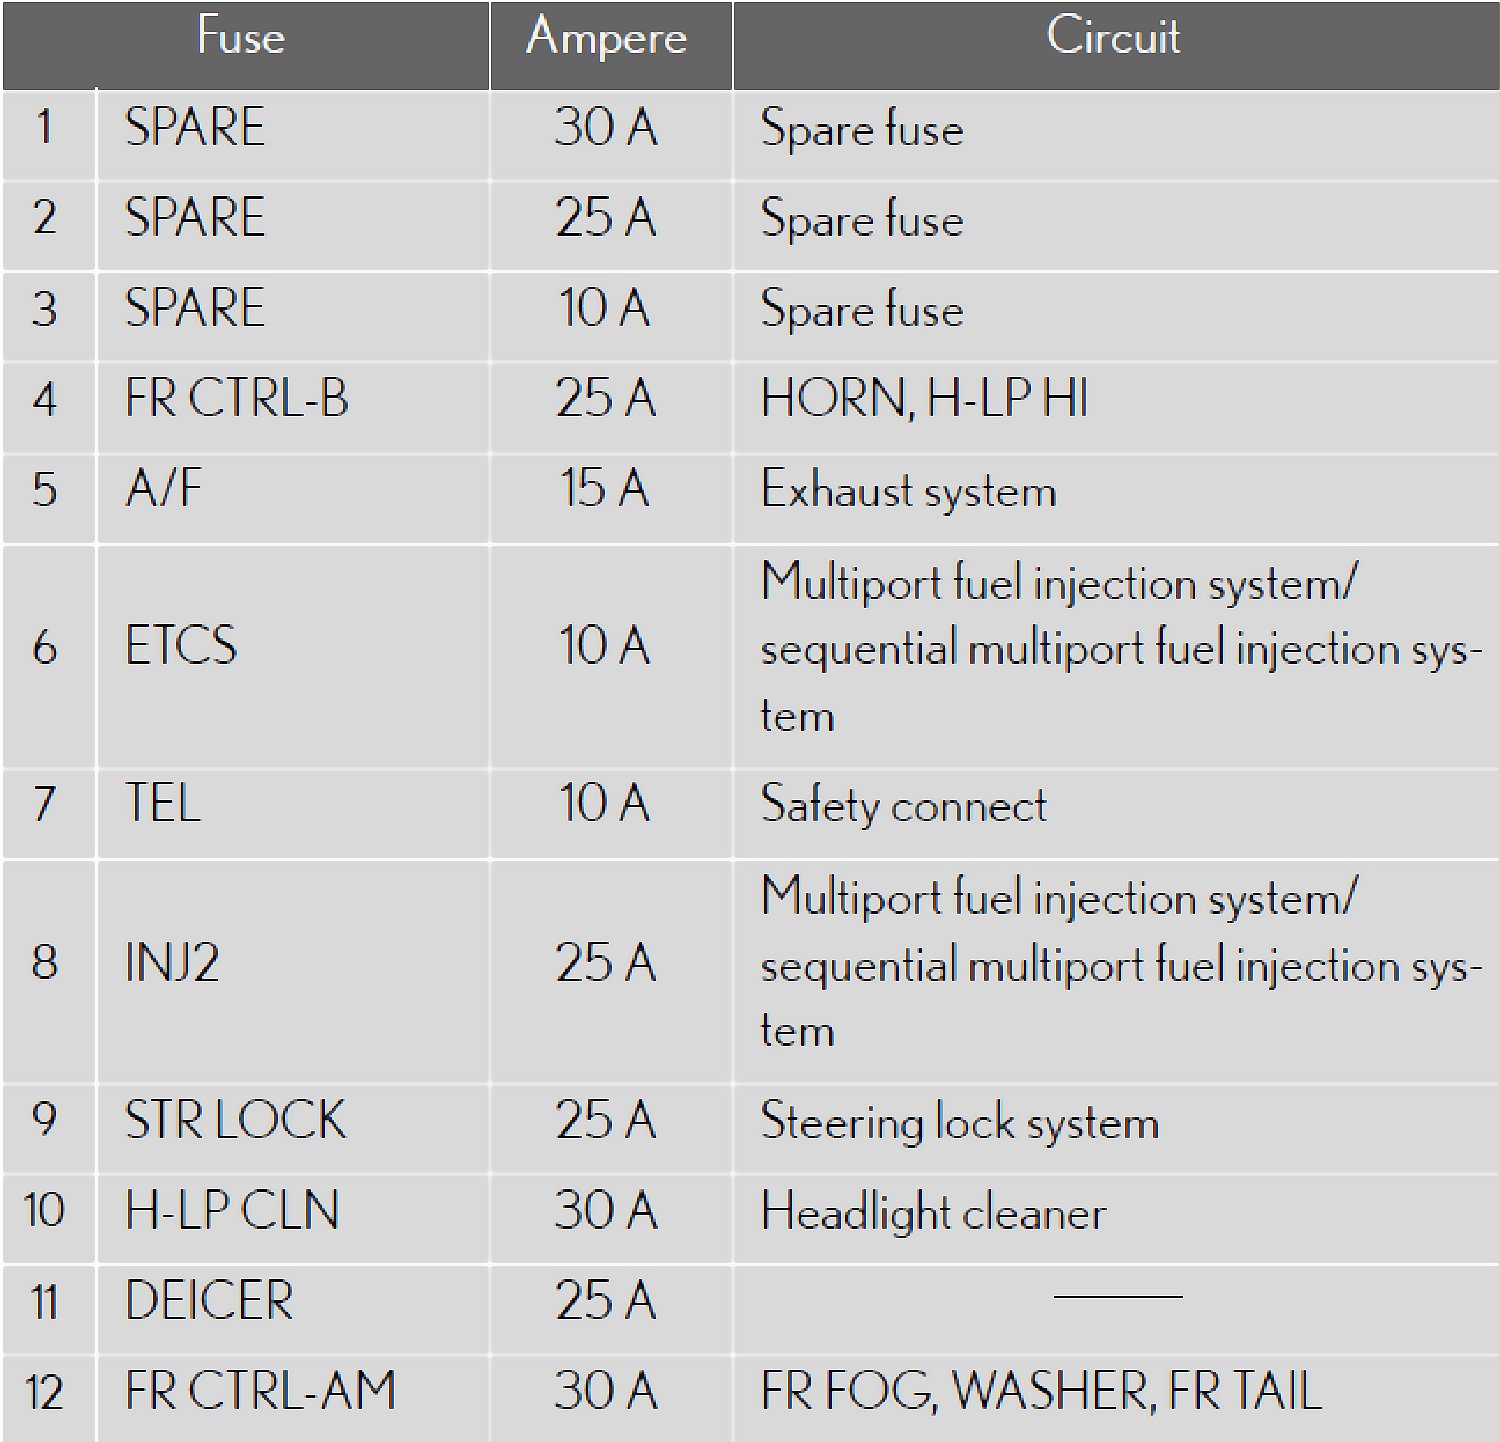The width and height of the screenshot is (1500, 1442).
Task: Select the H-LP CLN fuse name
Action: pos(232,1210)
